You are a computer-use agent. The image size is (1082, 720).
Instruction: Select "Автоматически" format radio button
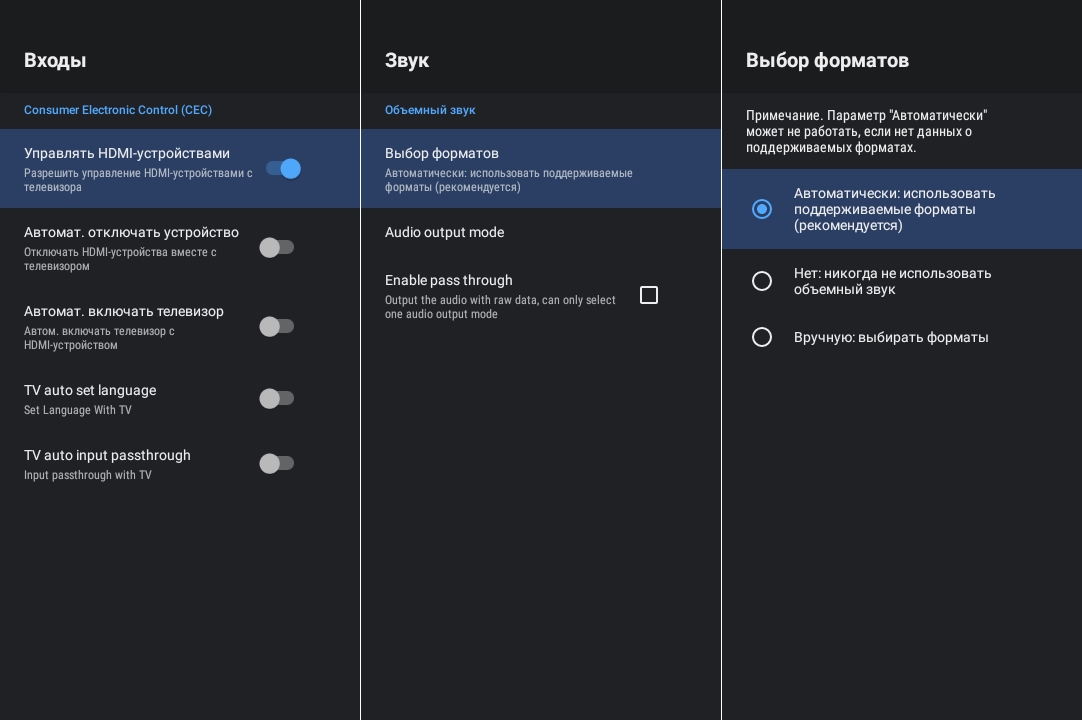pos(762,209)
